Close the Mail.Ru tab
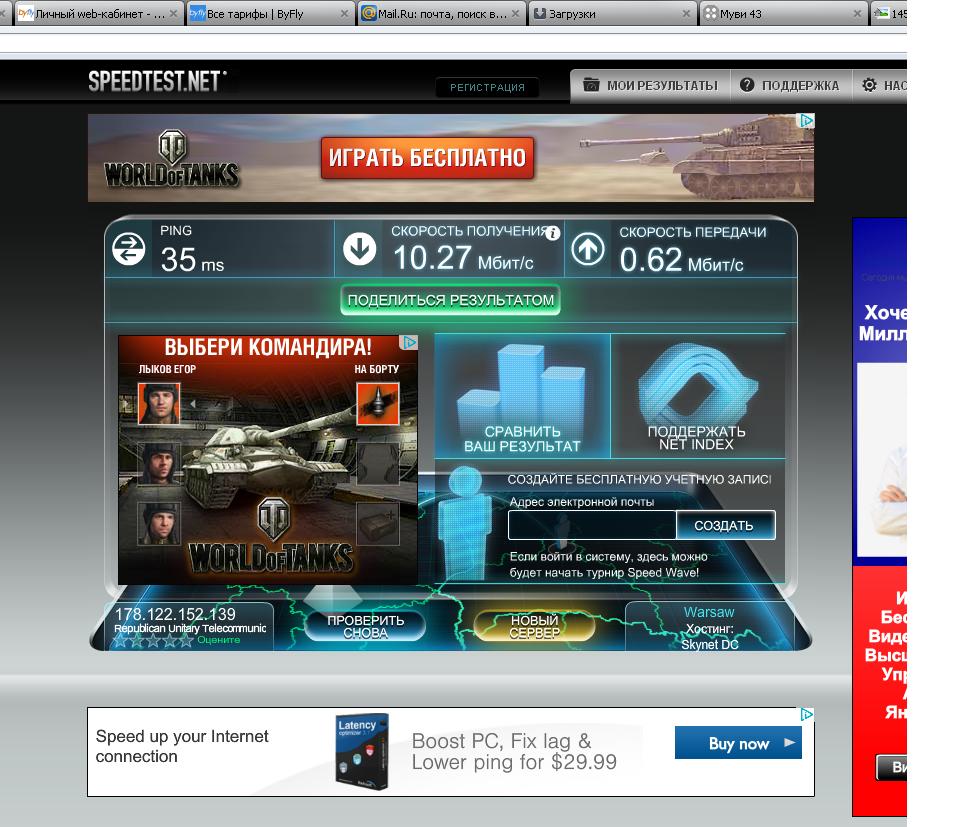This screenshot has height=827, width=960. tap(516, 13)
